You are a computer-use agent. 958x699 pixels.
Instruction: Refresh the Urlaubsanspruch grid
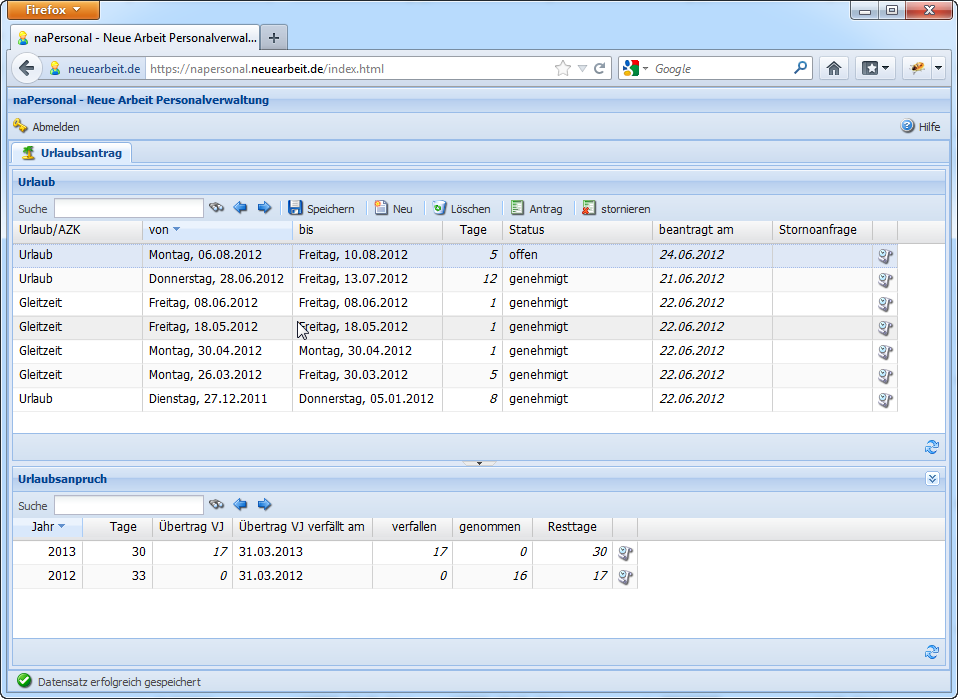coord(932,652)
